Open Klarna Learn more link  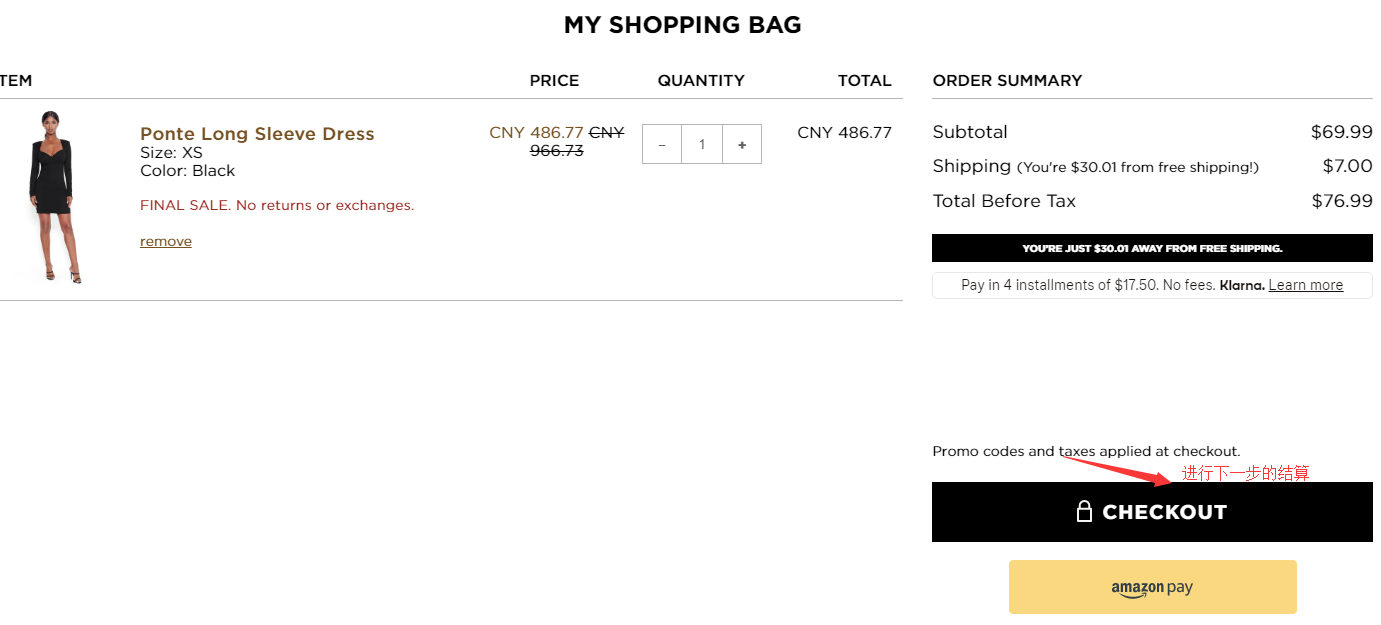[1305, 285]
